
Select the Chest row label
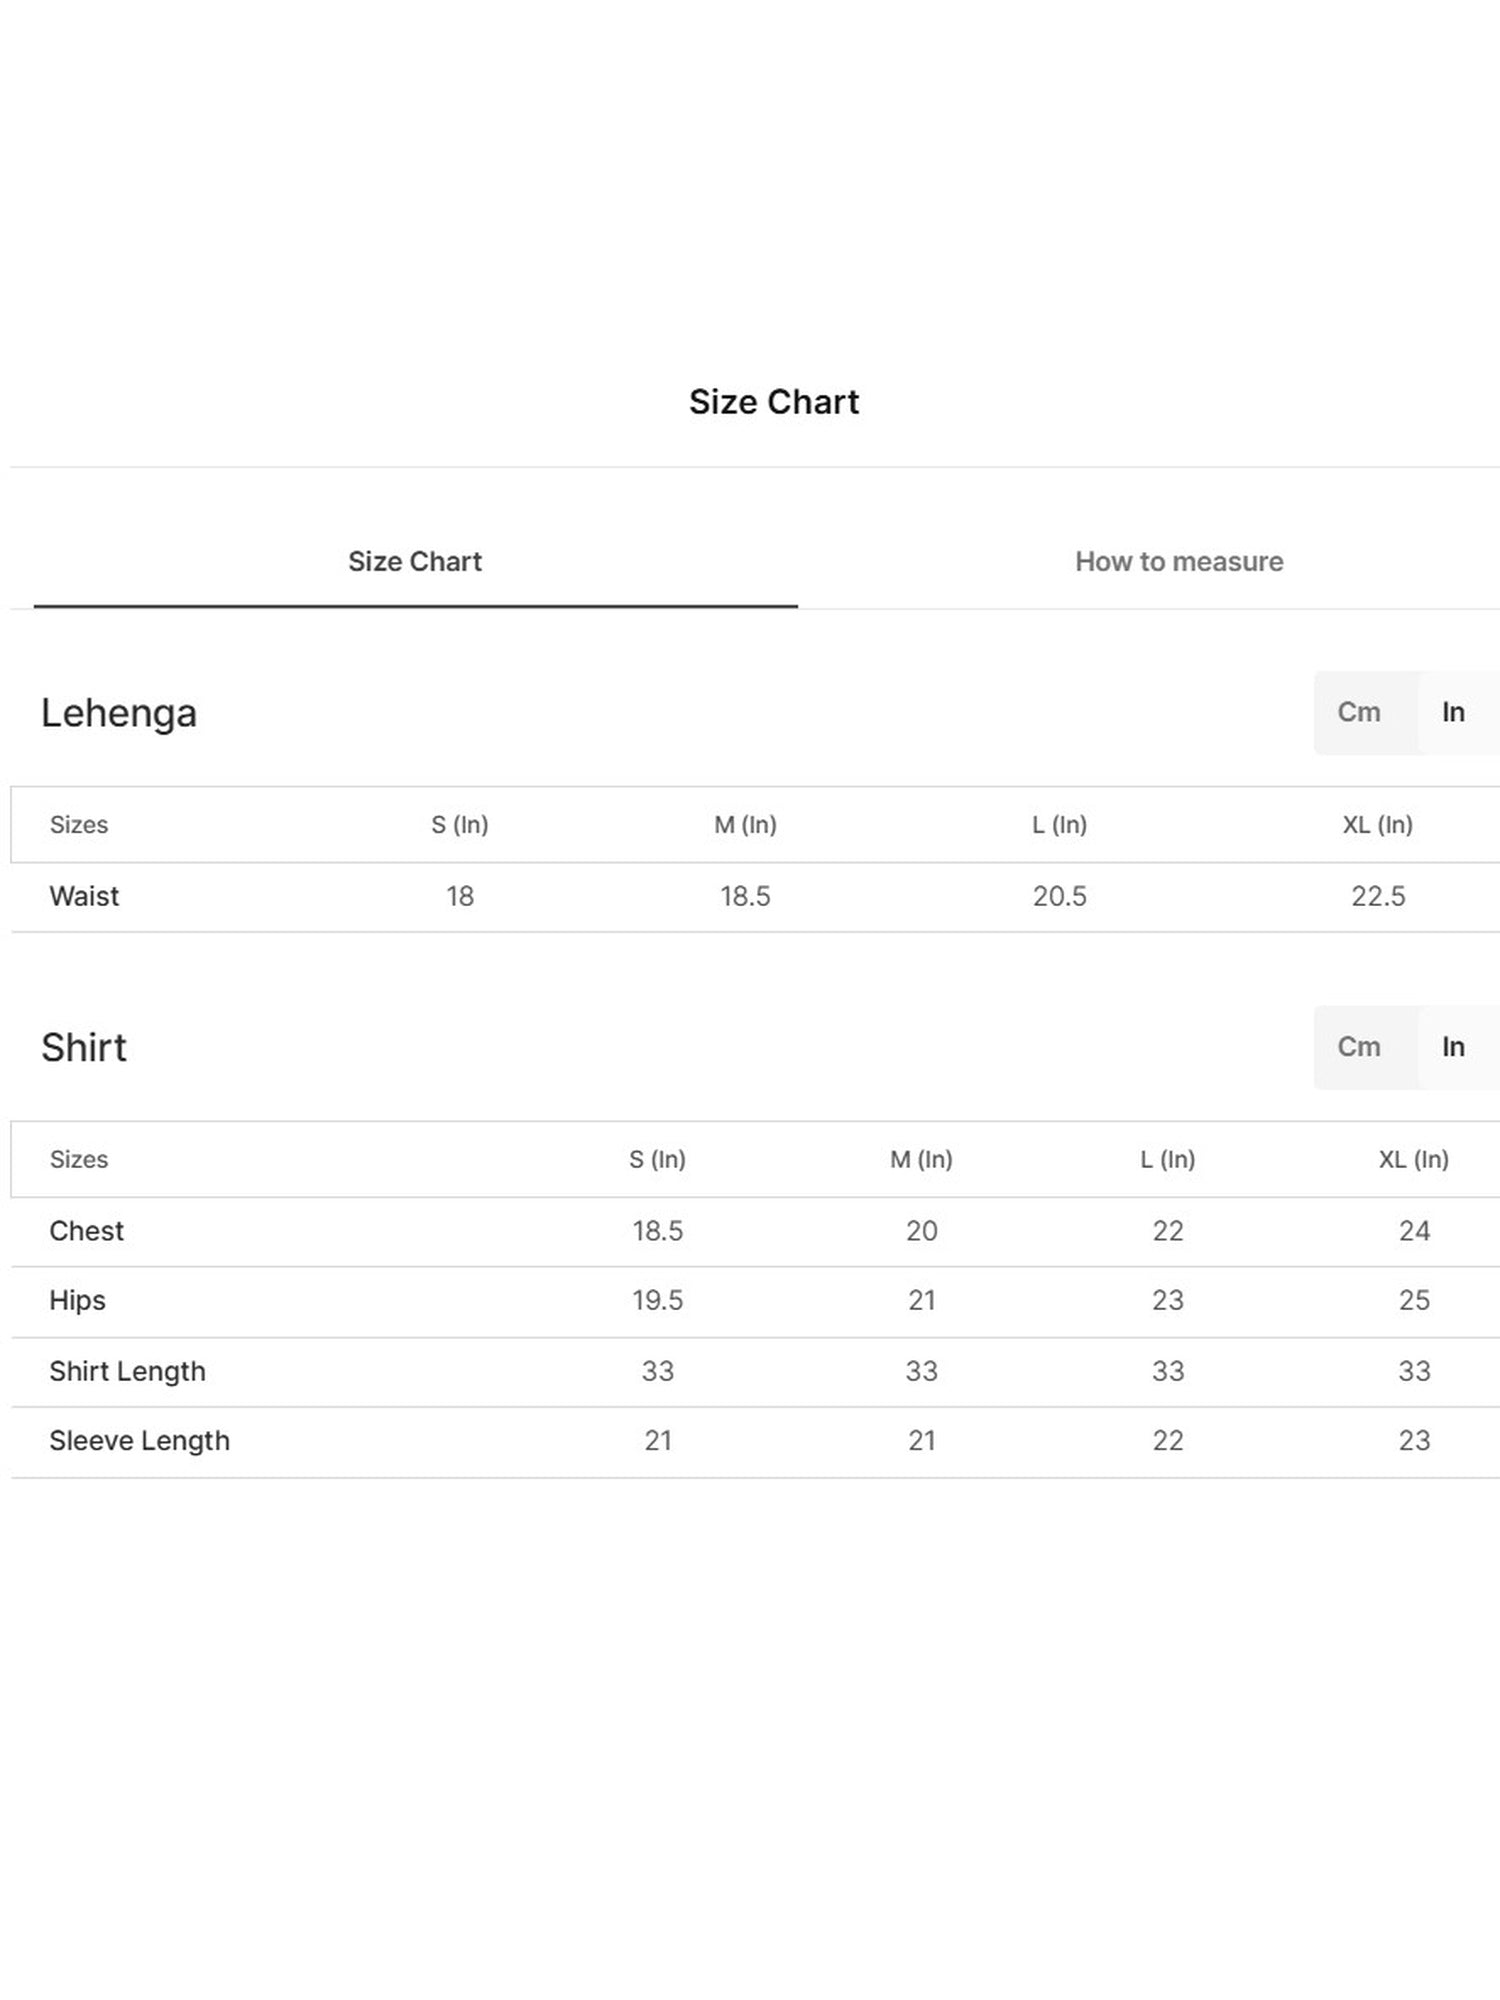87,1231
